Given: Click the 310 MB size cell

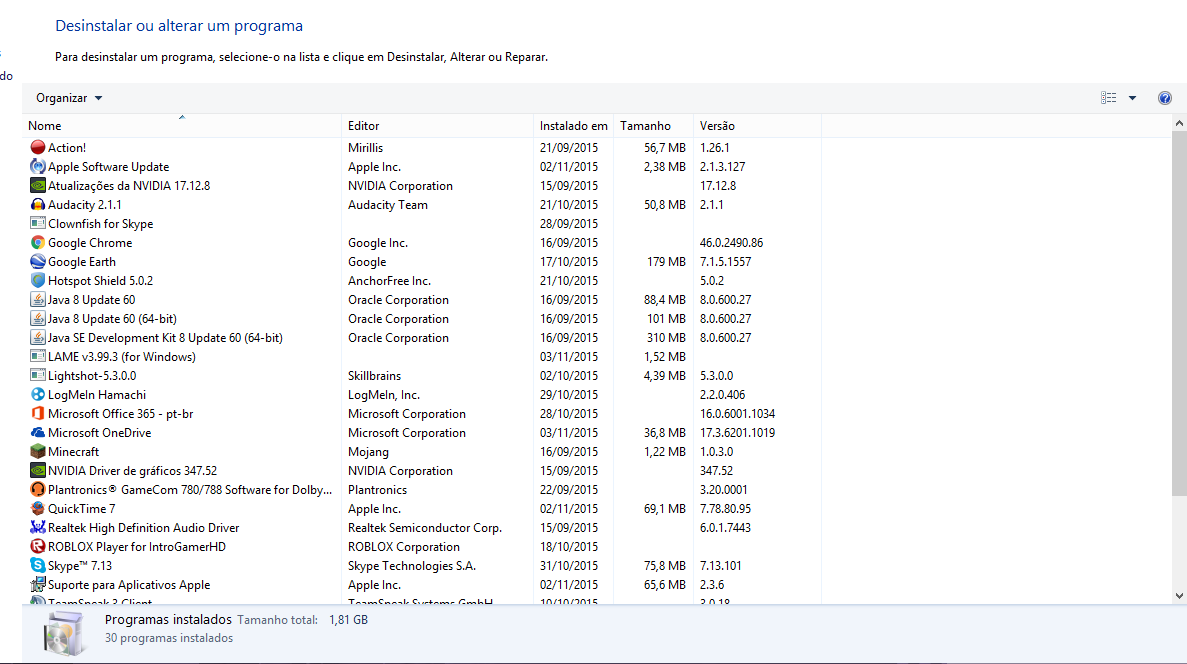Looking at the screenshot, I should click(x=666, y=338).
